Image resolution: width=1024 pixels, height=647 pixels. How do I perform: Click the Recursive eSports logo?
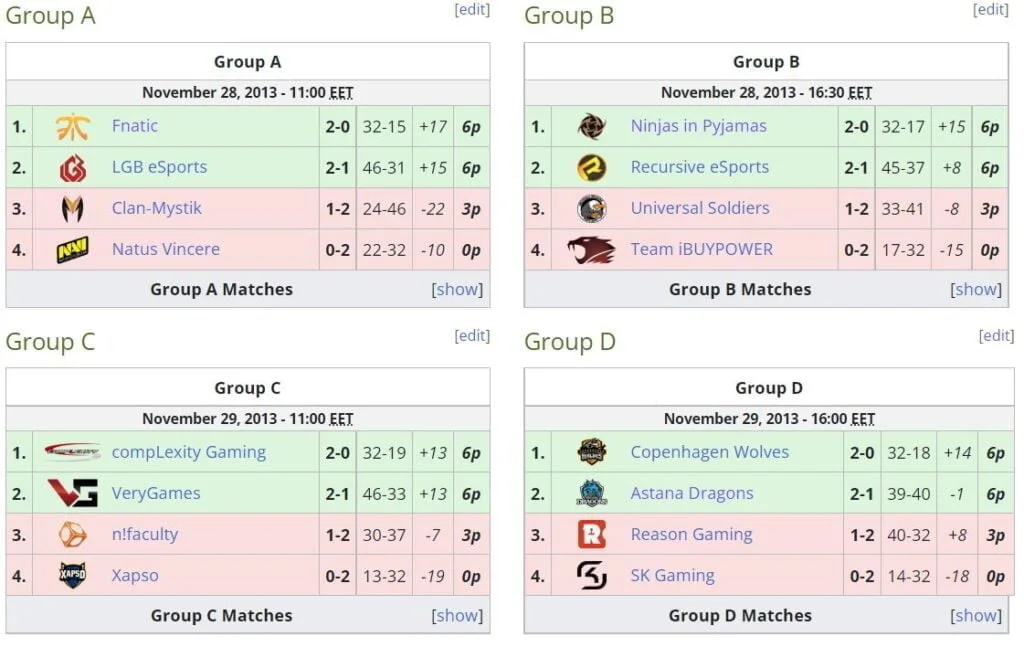tap(592, 168)
